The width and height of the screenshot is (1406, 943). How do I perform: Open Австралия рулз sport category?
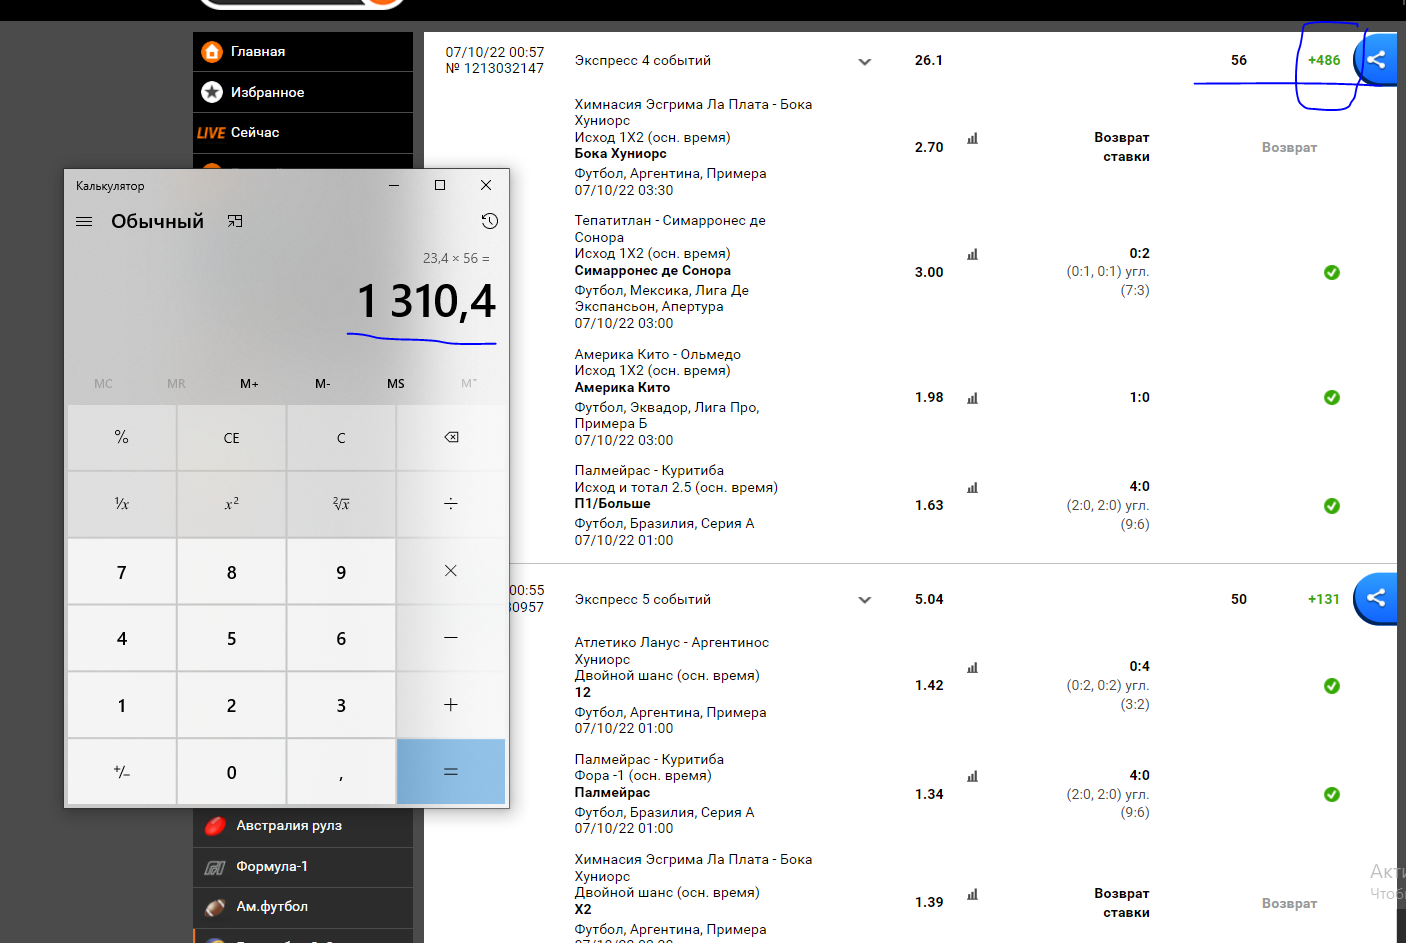(303, 826)
